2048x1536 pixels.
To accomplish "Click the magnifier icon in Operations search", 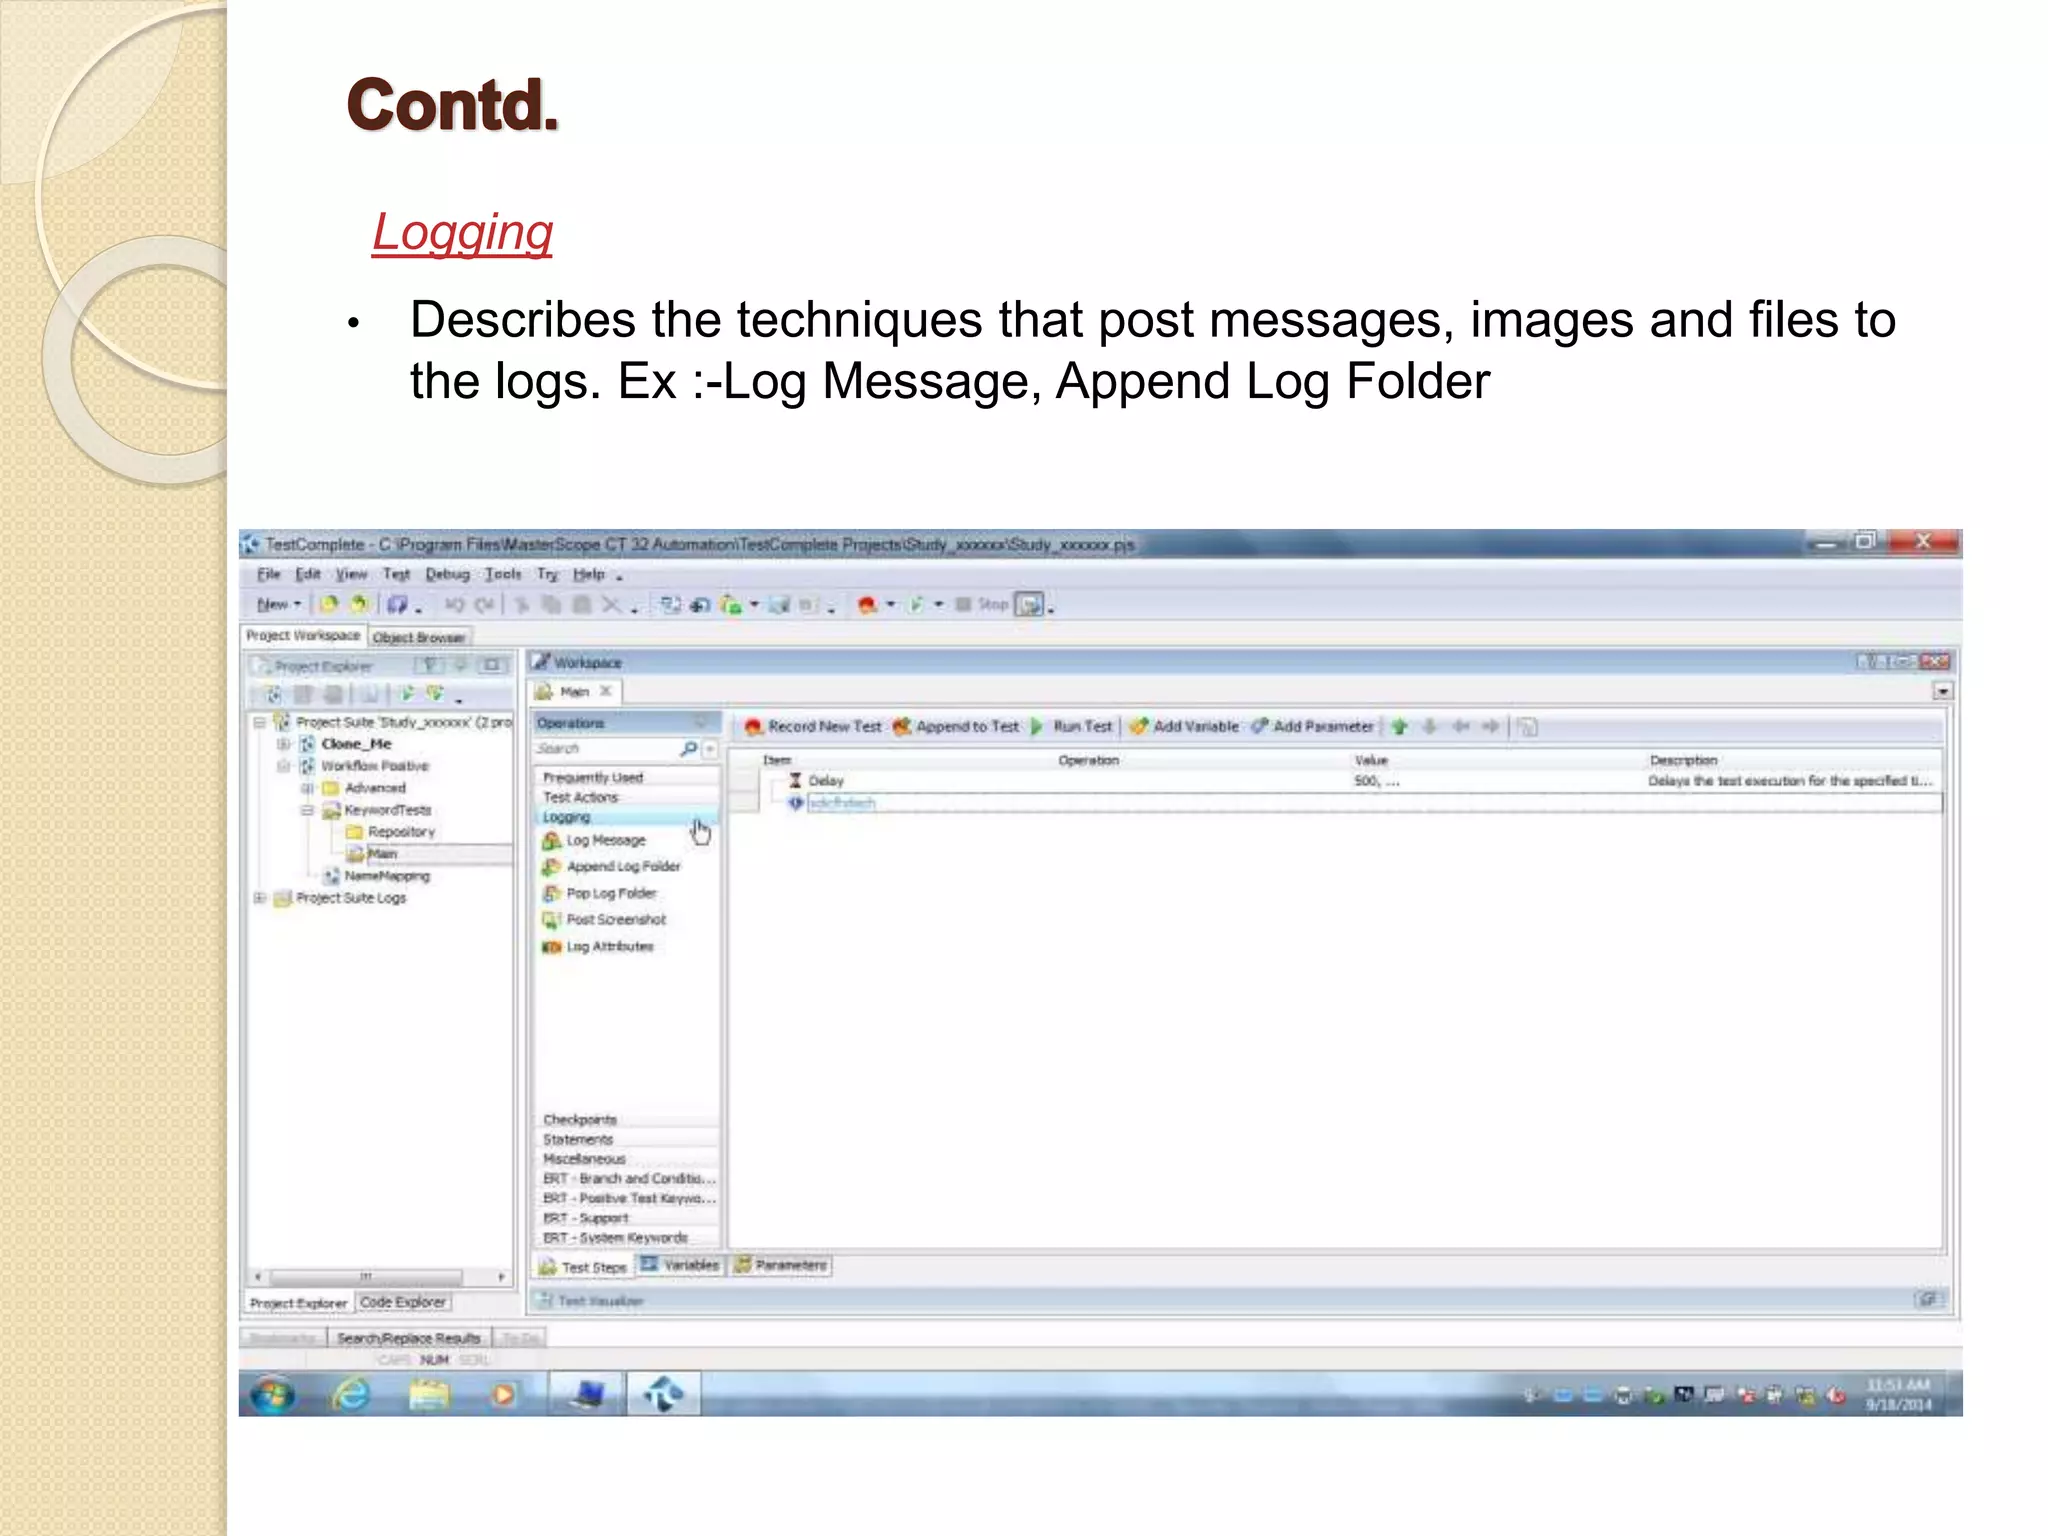I will [688, 749].
